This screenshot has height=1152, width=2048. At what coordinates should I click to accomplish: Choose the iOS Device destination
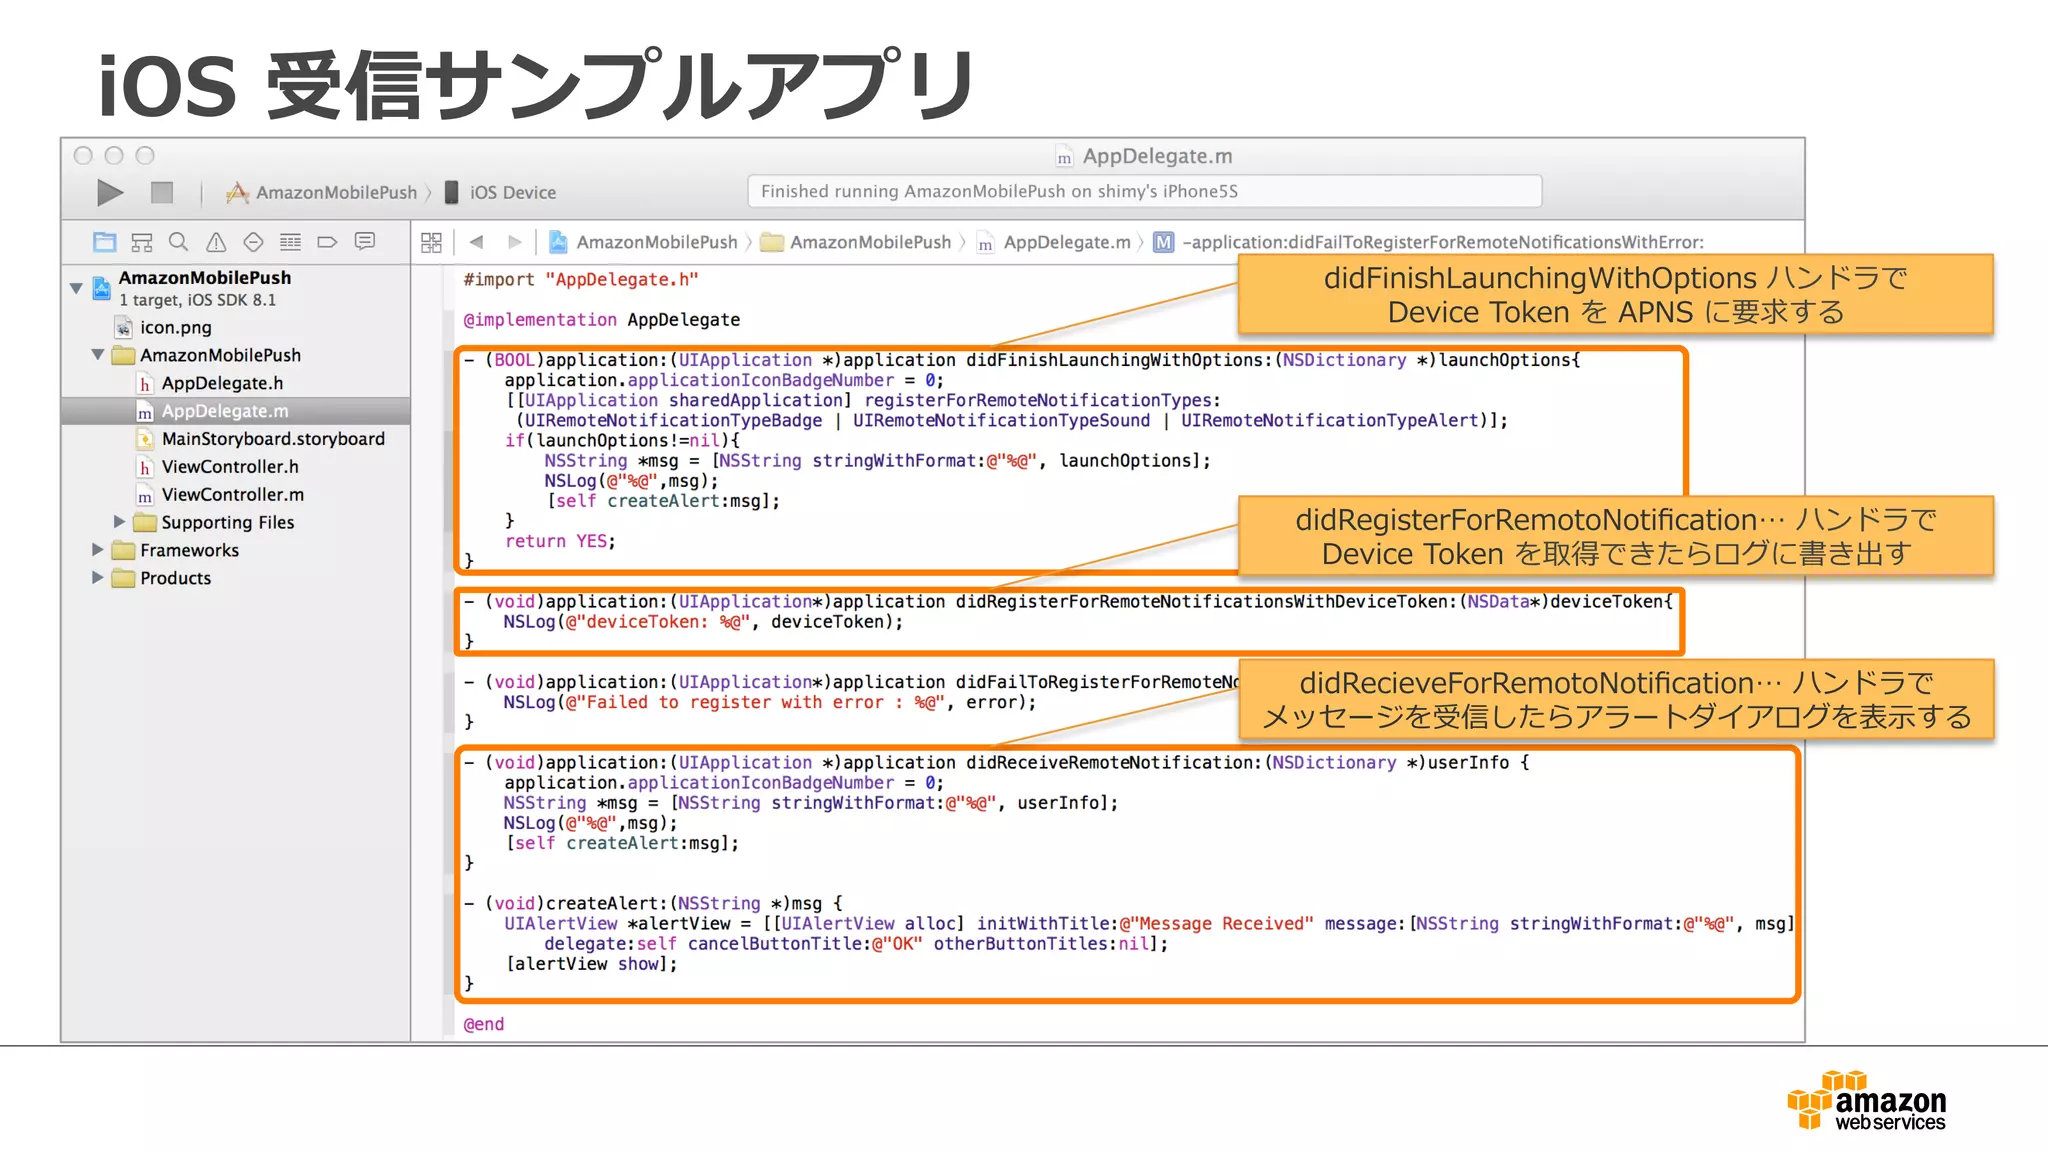click(500, 192)
